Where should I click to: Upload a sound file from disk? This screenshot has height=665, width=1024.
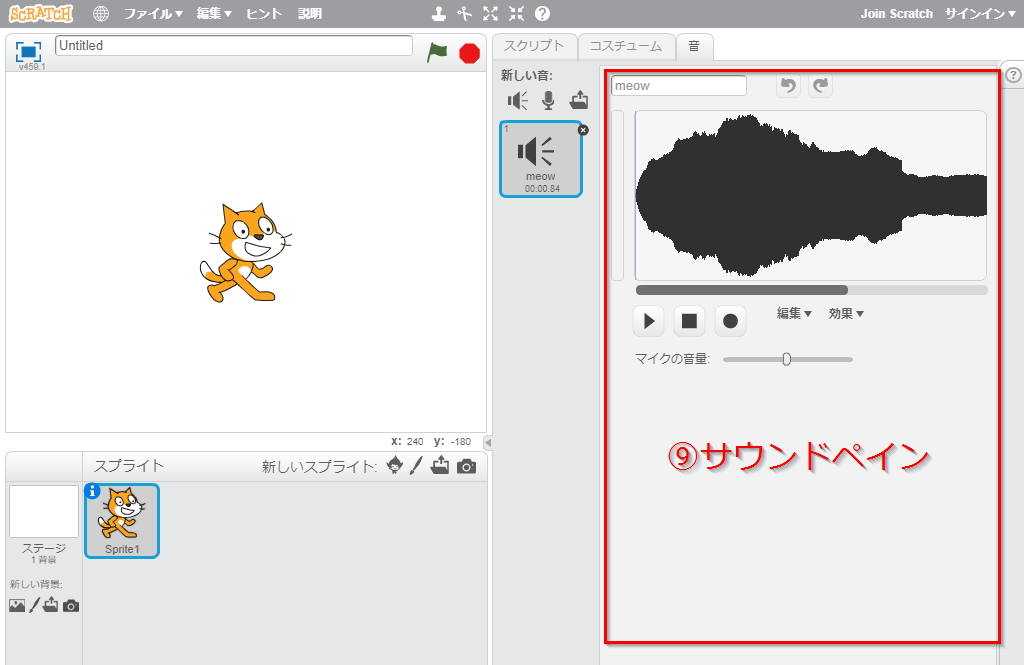(x=578, y=100)
